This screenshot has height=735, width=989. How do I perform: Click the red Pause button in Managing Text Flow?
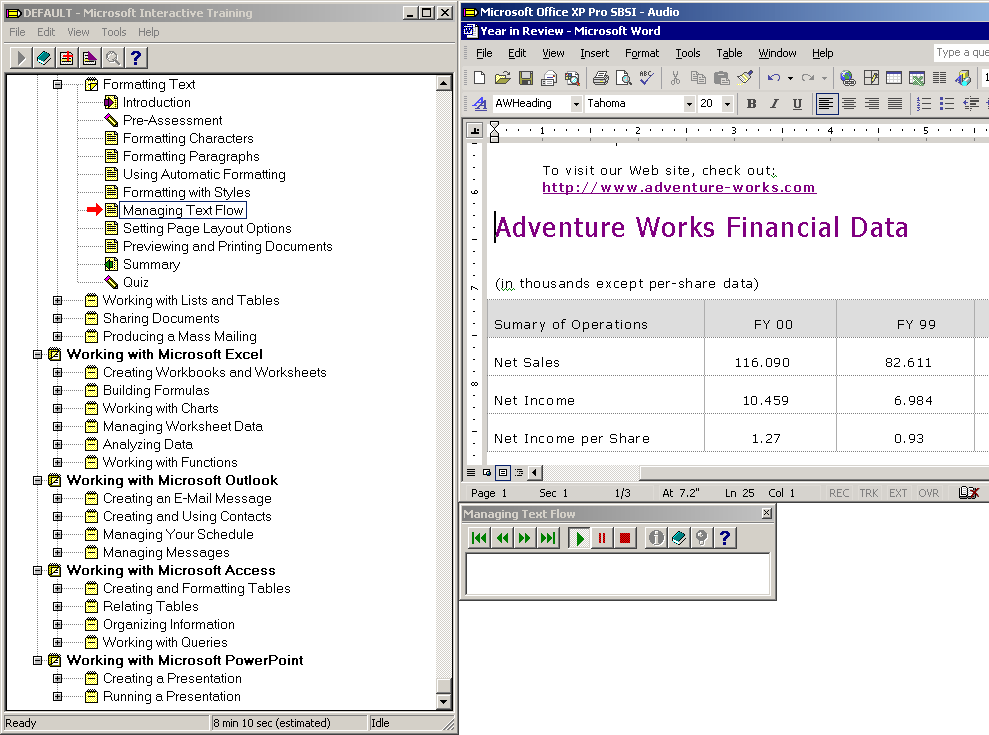click(602, 538)
